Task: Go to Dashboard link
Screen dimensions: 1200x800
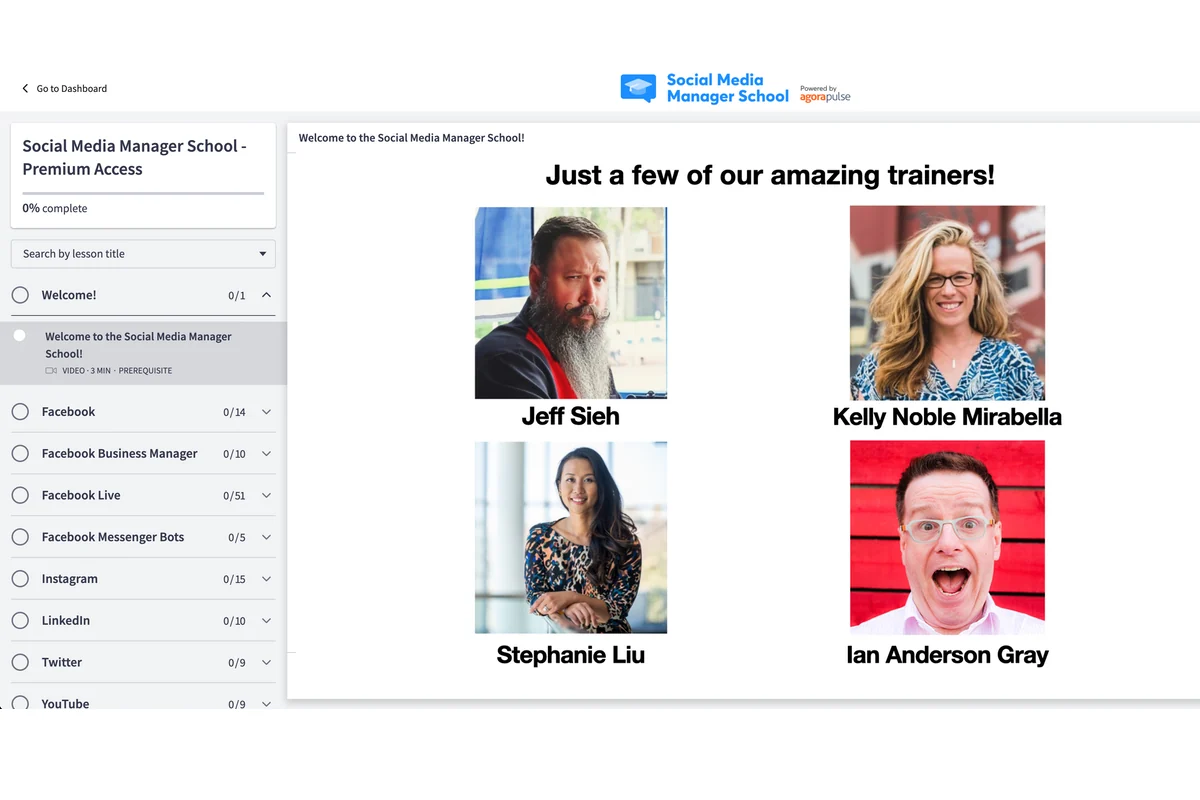Action: [x=71, y=89]
